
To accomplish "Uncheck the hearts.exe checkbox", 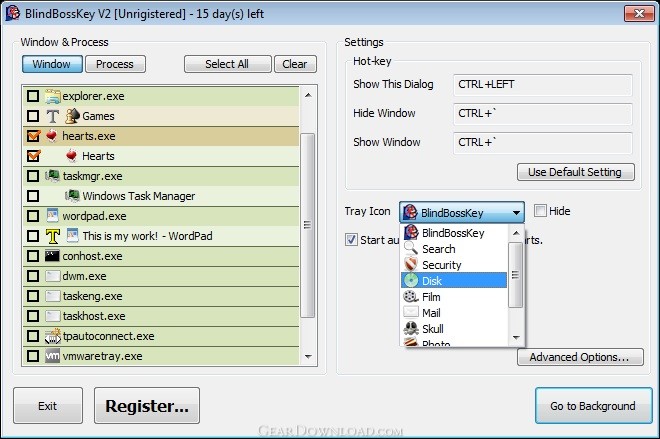I will click(33, 136).
